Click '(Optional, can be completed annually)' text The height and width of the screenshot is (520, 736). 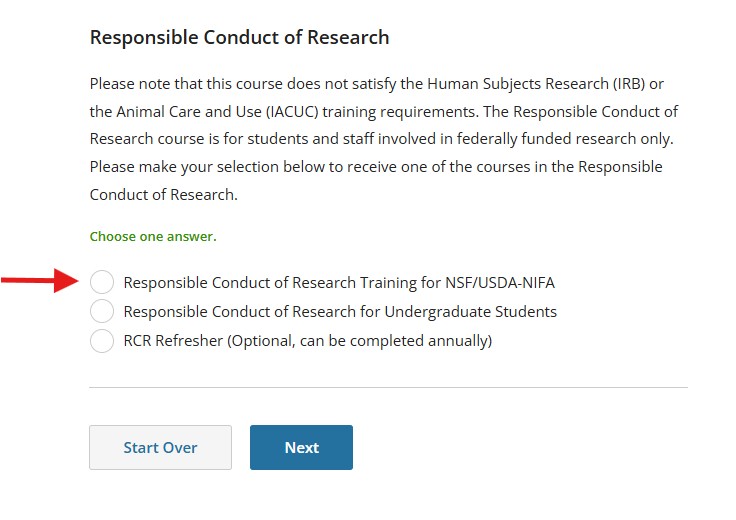(360, 341)
